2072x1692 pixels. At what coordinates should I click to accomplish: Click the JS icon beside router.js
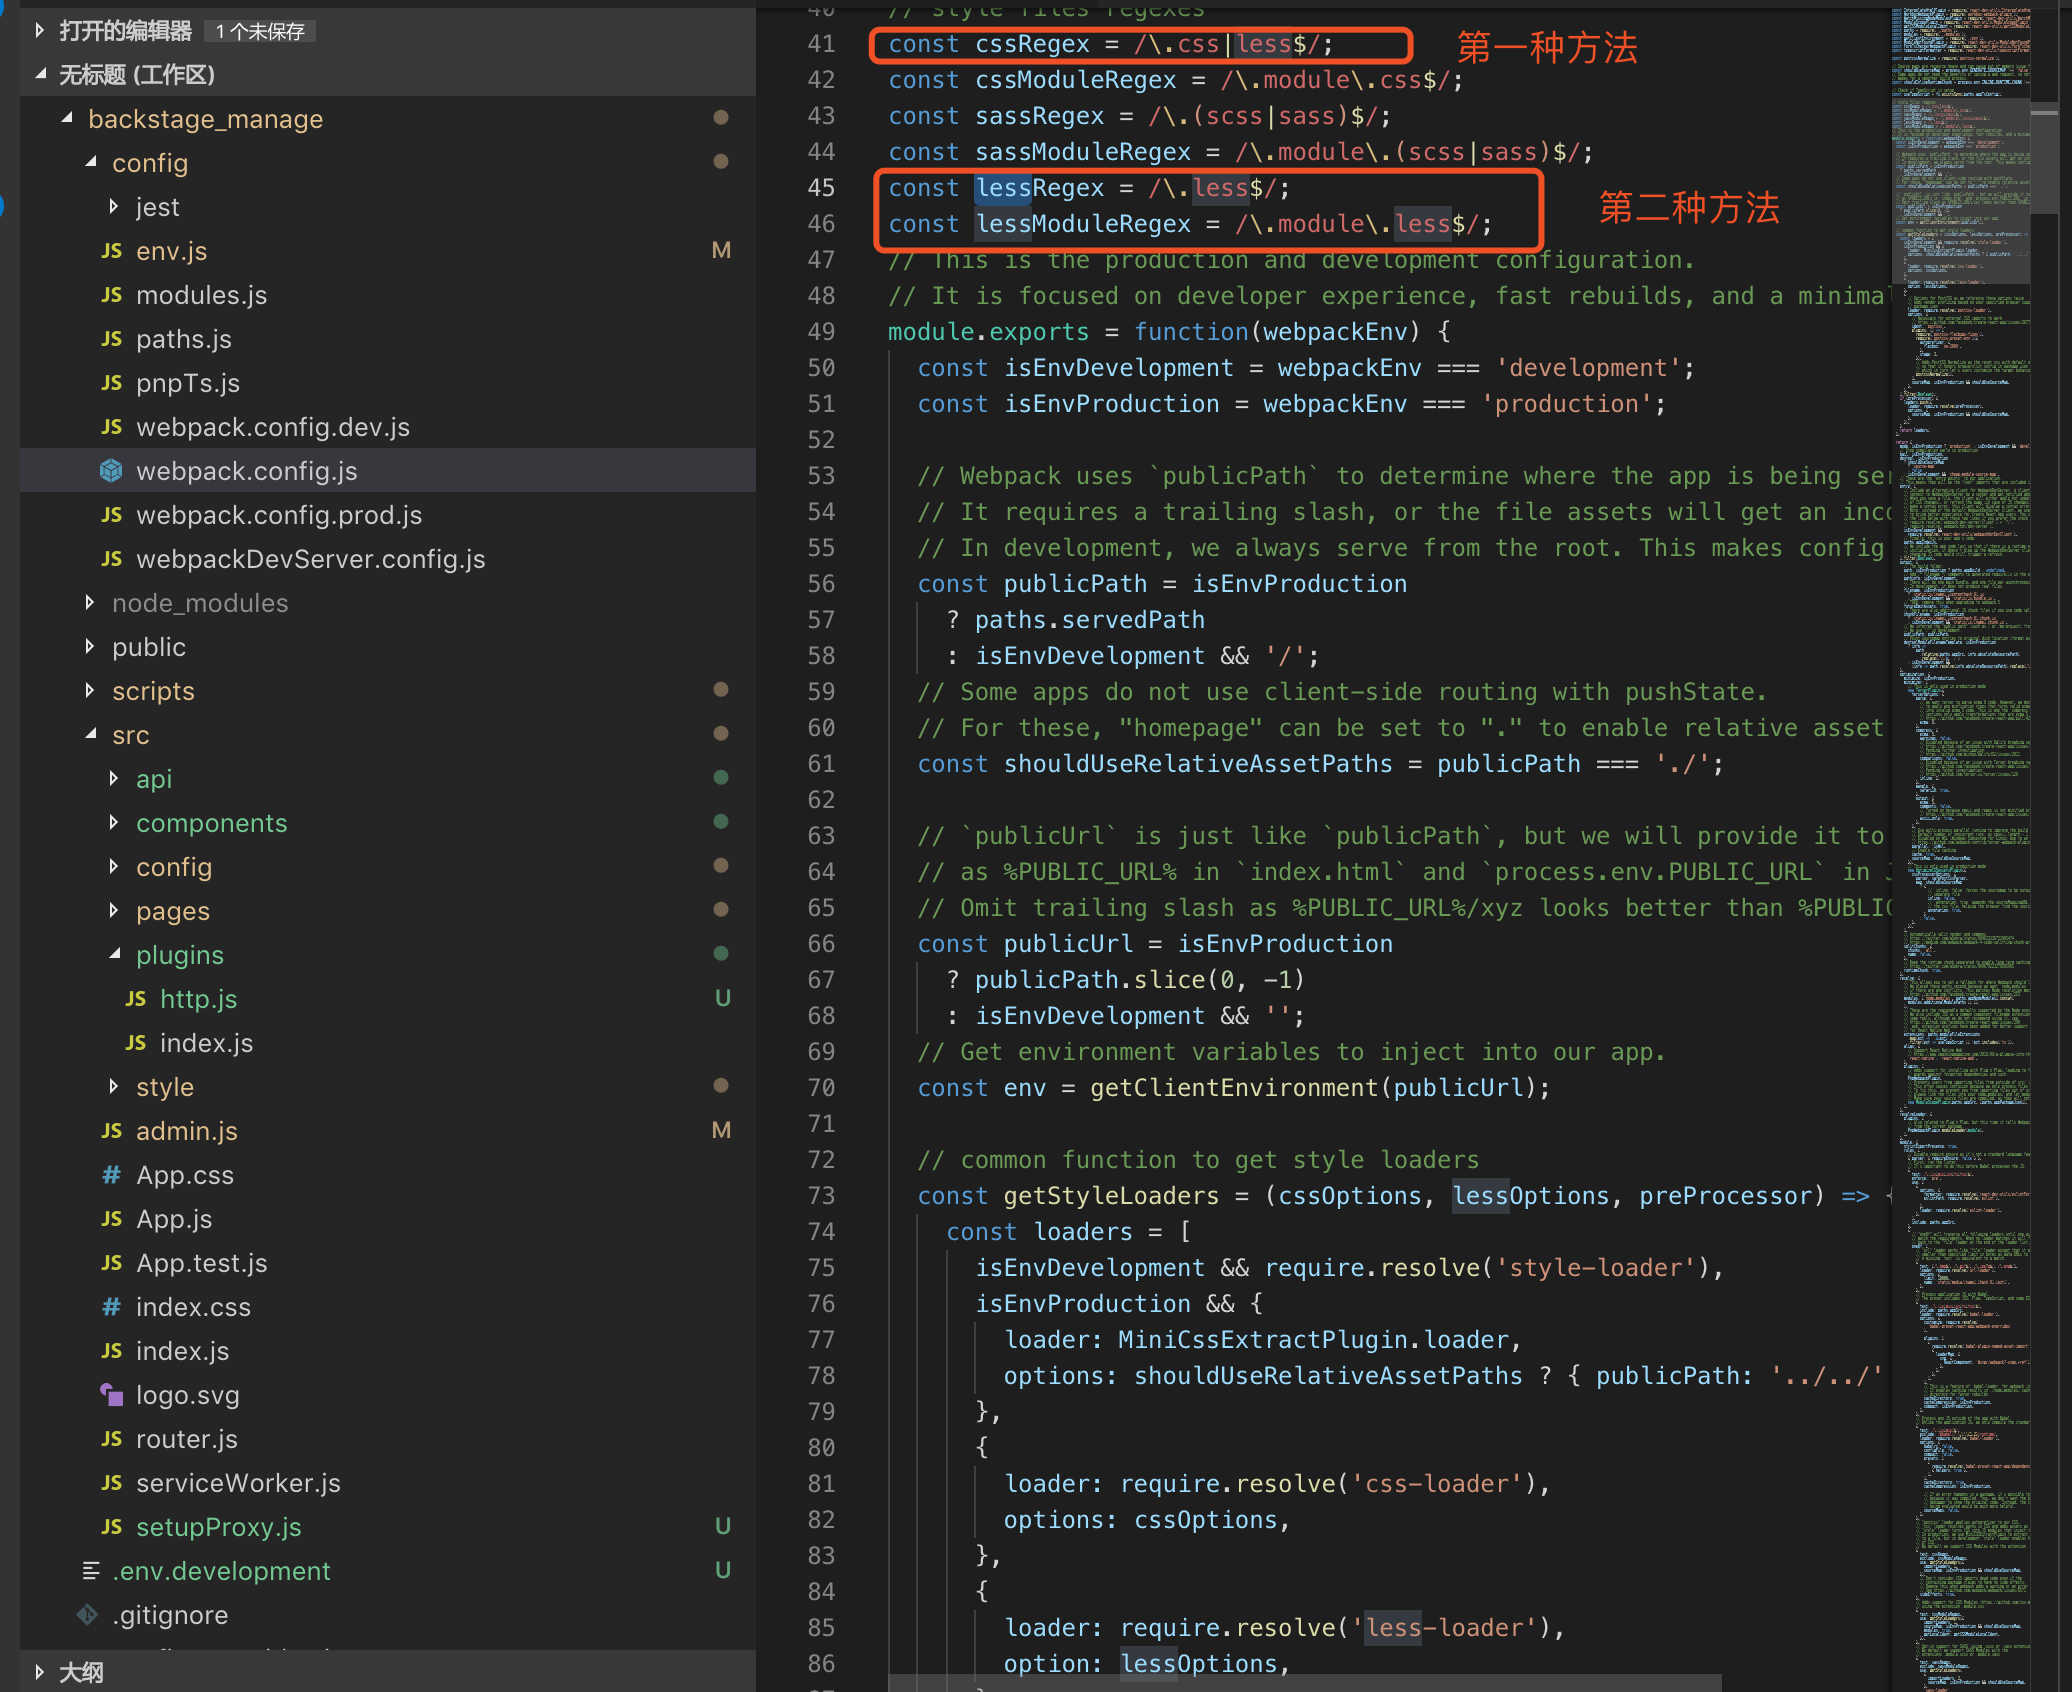pyautogui.click(x=112, y=1439)
